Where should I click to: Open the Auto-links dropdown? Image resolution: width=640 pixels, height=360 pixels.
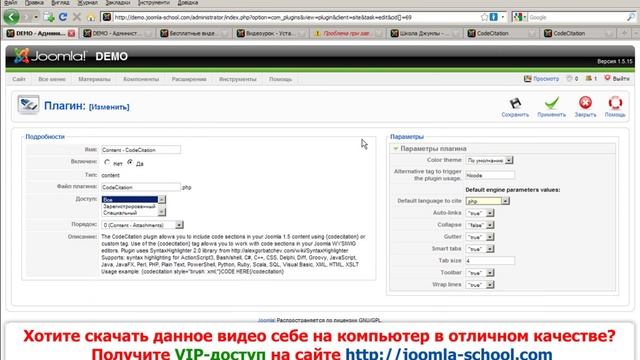click(480, 213)
